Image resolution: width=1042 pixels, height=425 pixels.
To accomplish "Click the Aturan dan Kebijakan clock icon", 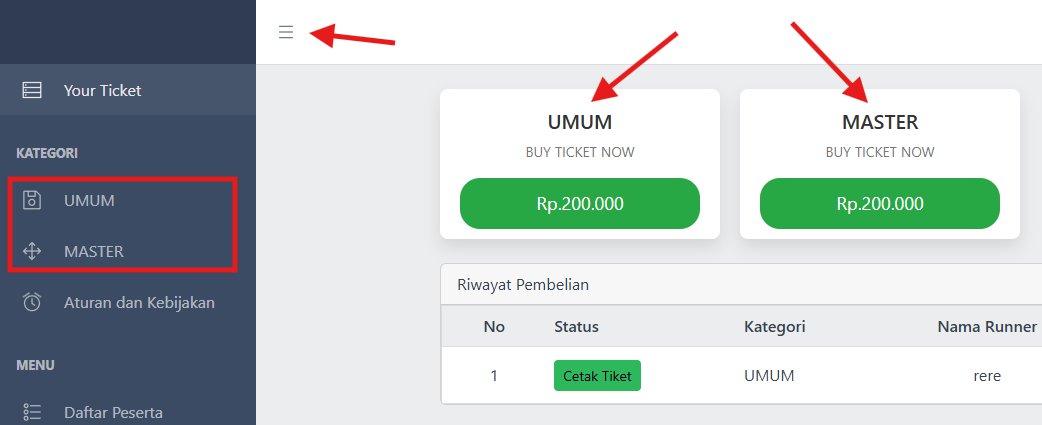I will pos(32,302).
